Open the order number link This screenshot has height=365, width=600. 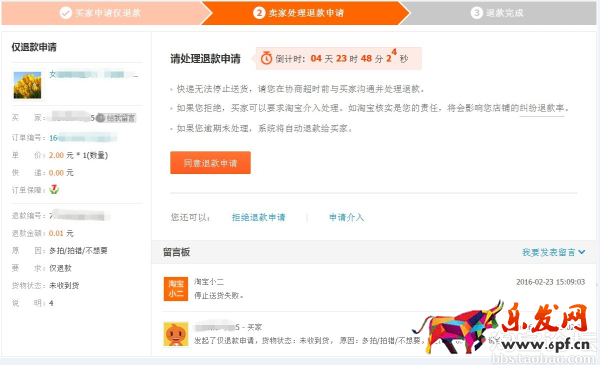(83, 138)
